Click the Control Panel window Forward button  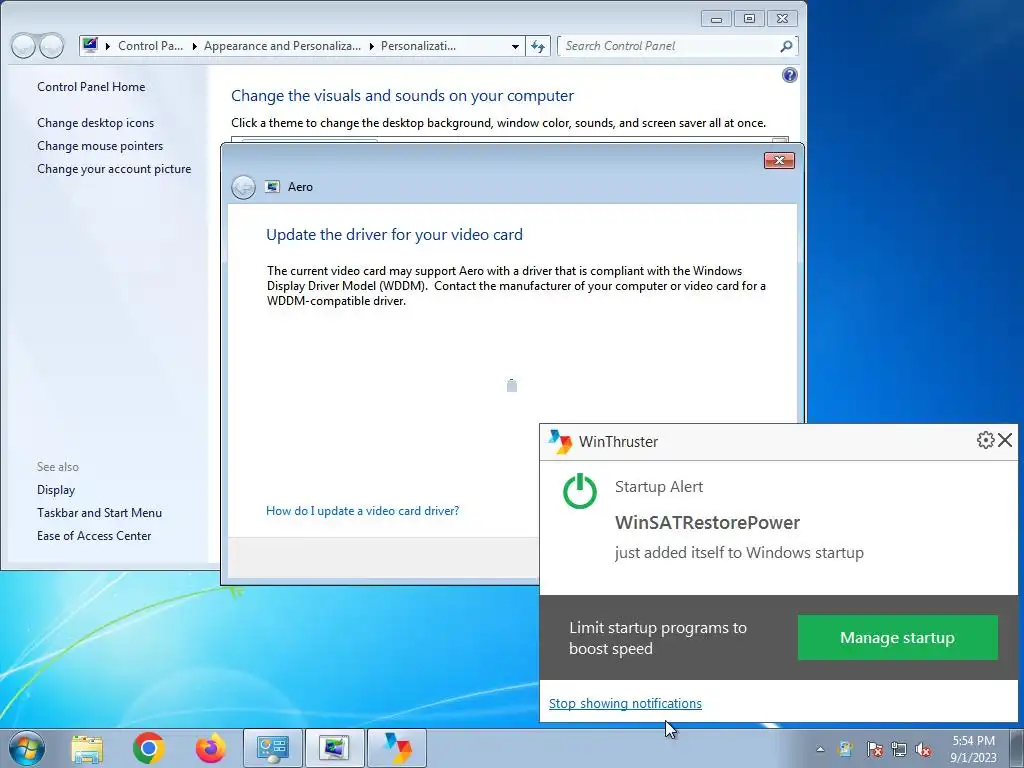pyautogui.click(x=52, y=46)
